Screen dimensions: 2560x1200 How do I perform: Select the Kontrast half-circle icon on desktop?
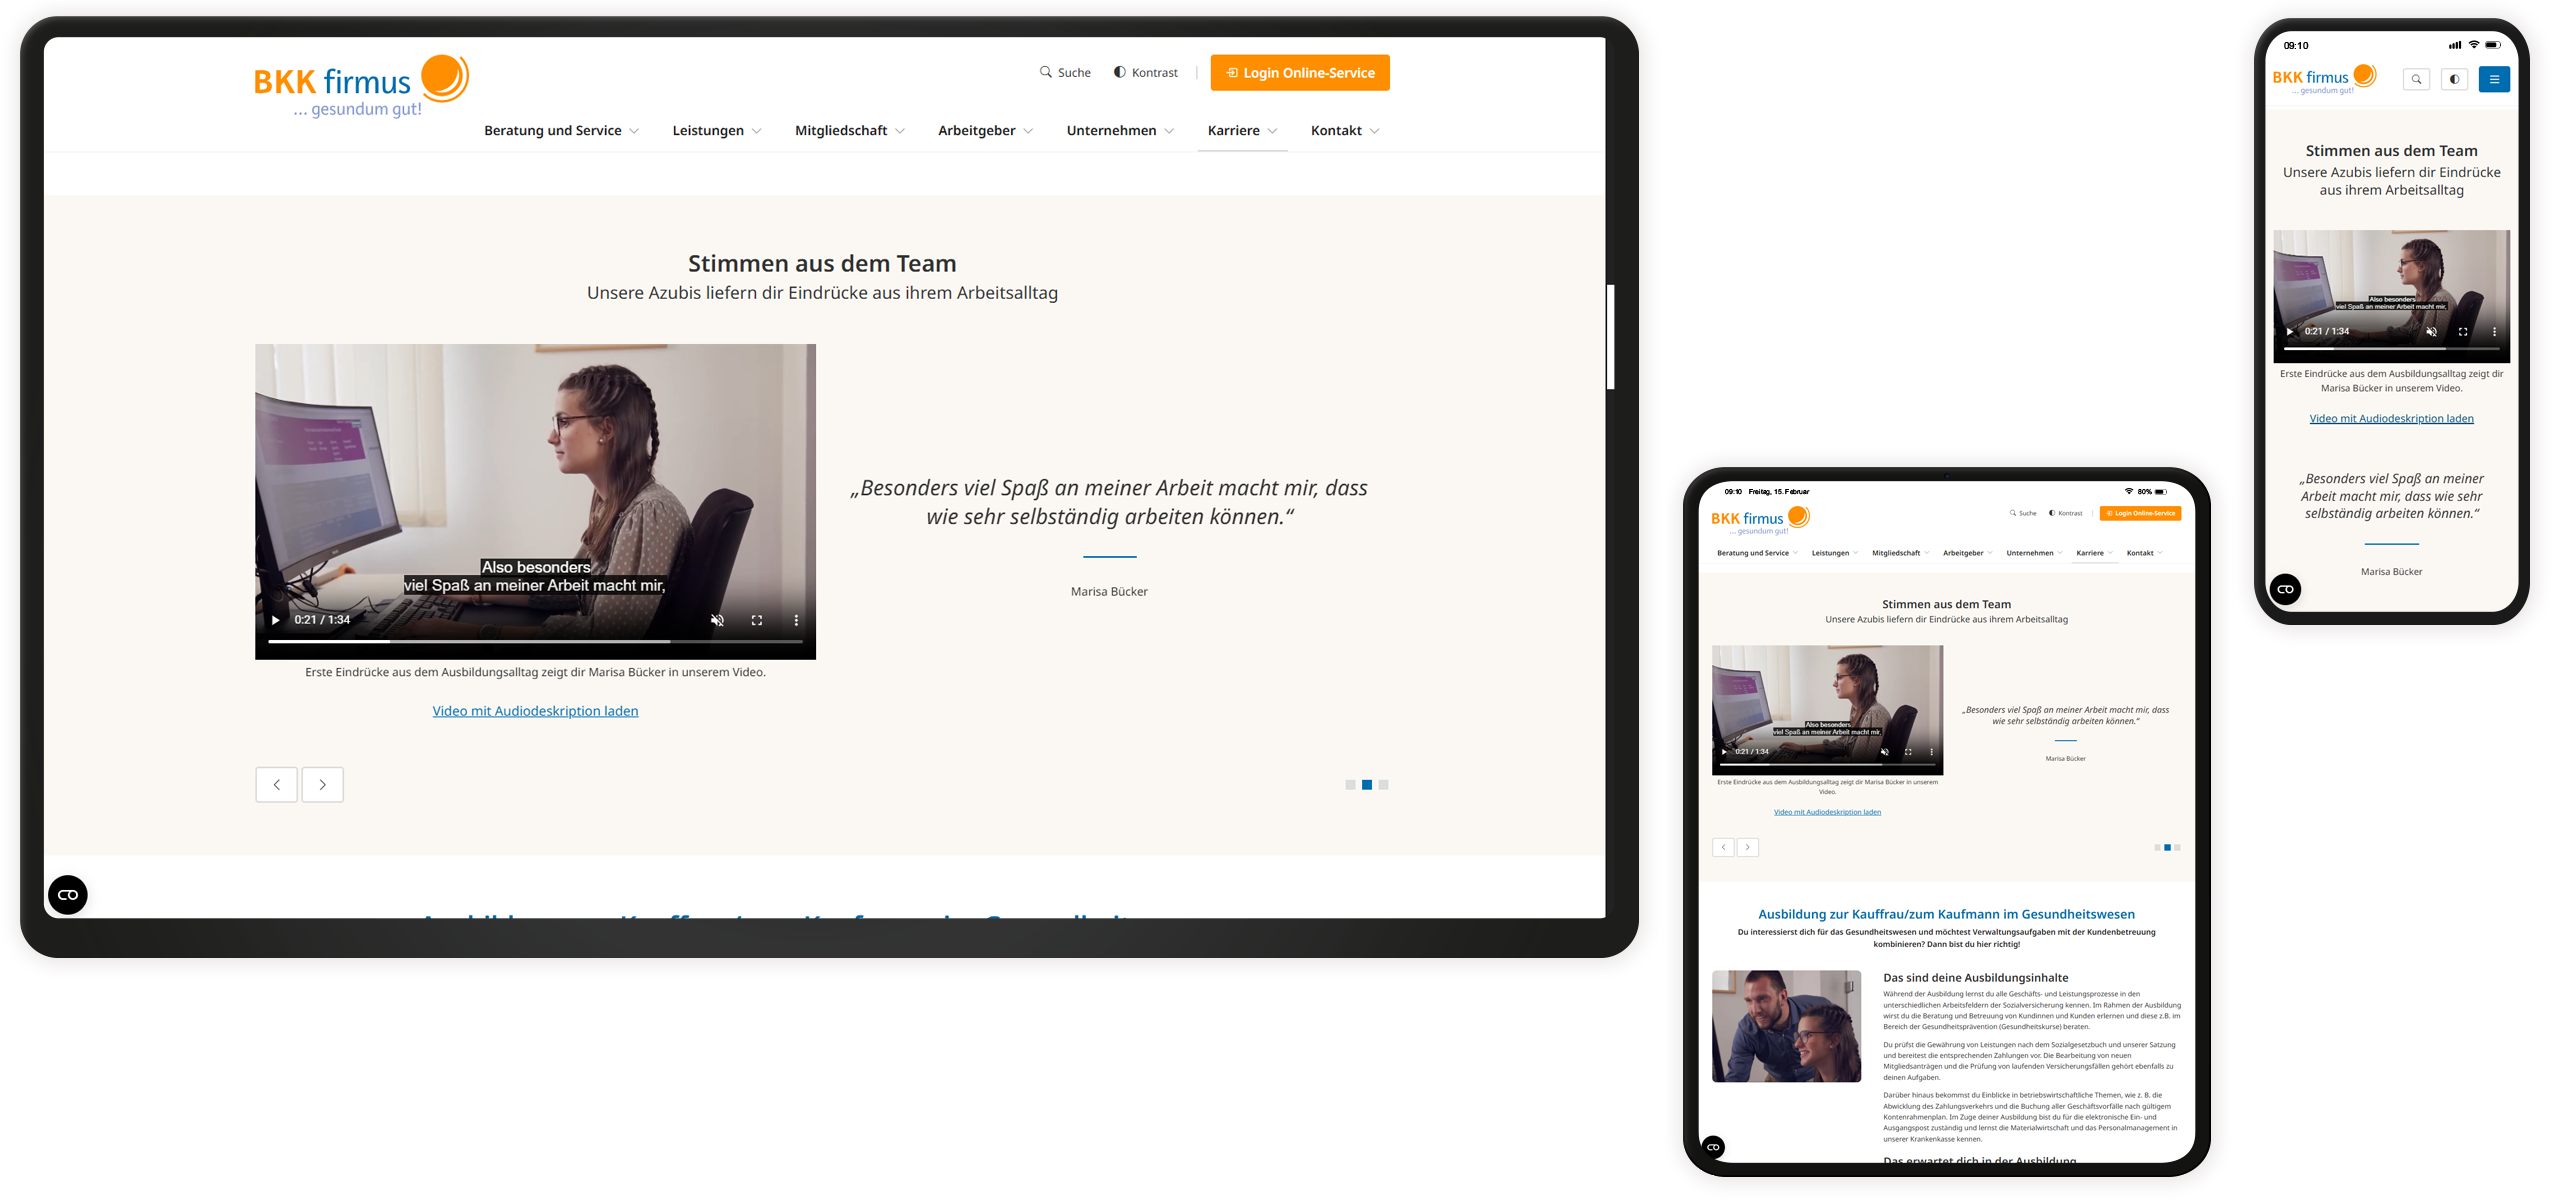[x=1118, y=72]
